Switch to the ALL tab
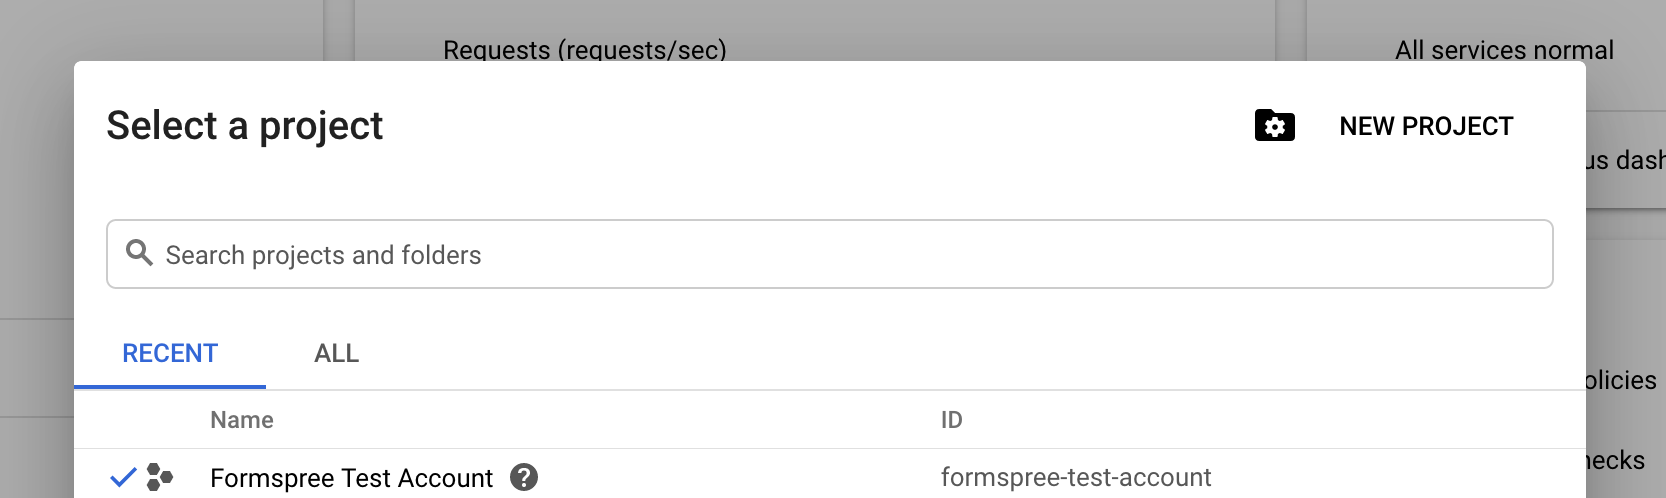 coord(336,353)
